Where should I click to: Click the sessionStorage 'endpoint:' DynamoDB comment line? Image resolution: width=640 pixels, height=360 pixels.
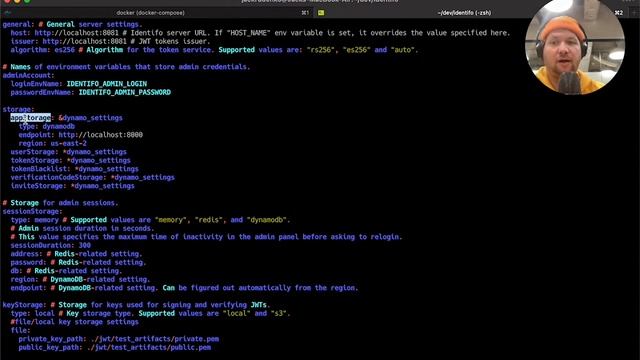click(184, 288)
